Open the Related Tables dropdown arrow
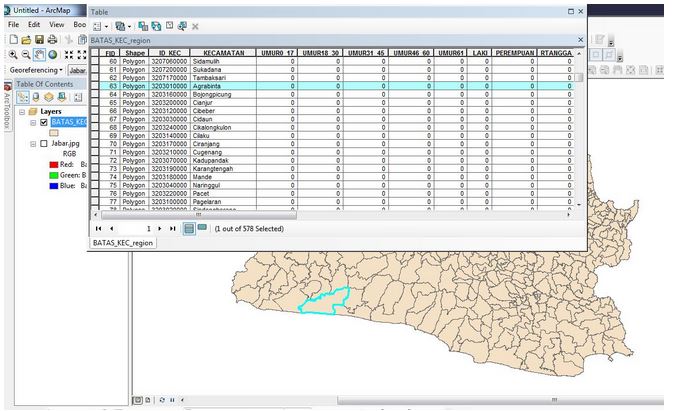673x411 pixels. point(129,27)
